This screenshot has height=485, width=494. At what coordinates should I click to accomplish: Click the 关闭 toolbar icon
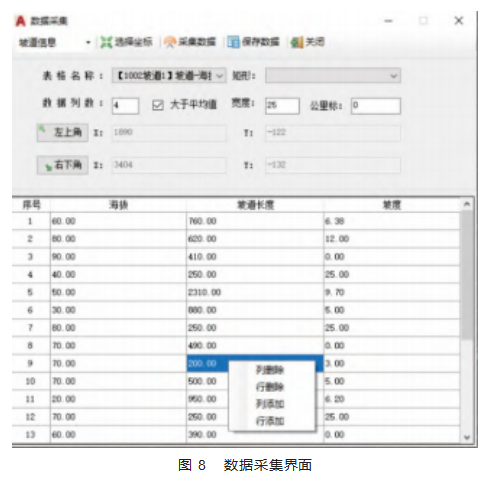tap(297, 42)
